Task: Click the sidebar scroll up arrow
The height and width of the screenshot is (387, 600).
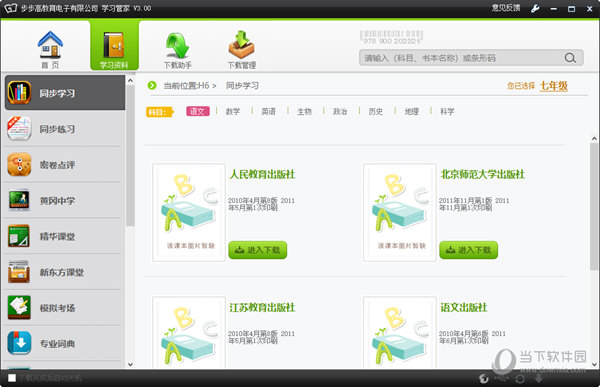Action: pyautogui.click(x=130, y=81)
